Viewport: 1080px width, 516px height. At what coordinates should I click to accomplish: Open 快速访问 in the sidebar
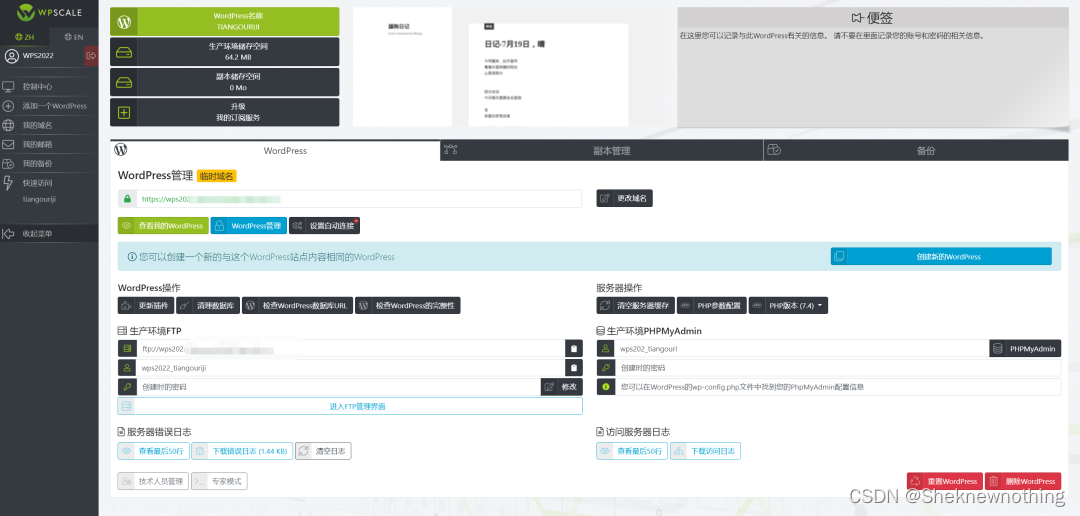tap(49, 183)
